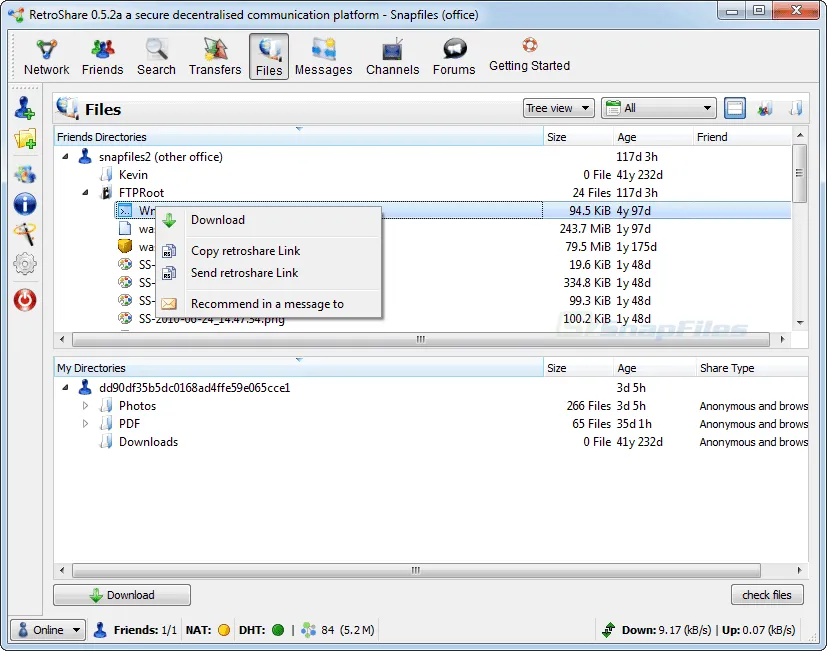This screenshot has width=827, height=651.
Task: Click the Add Share folder sidebar icon
Action: [25, 139]
